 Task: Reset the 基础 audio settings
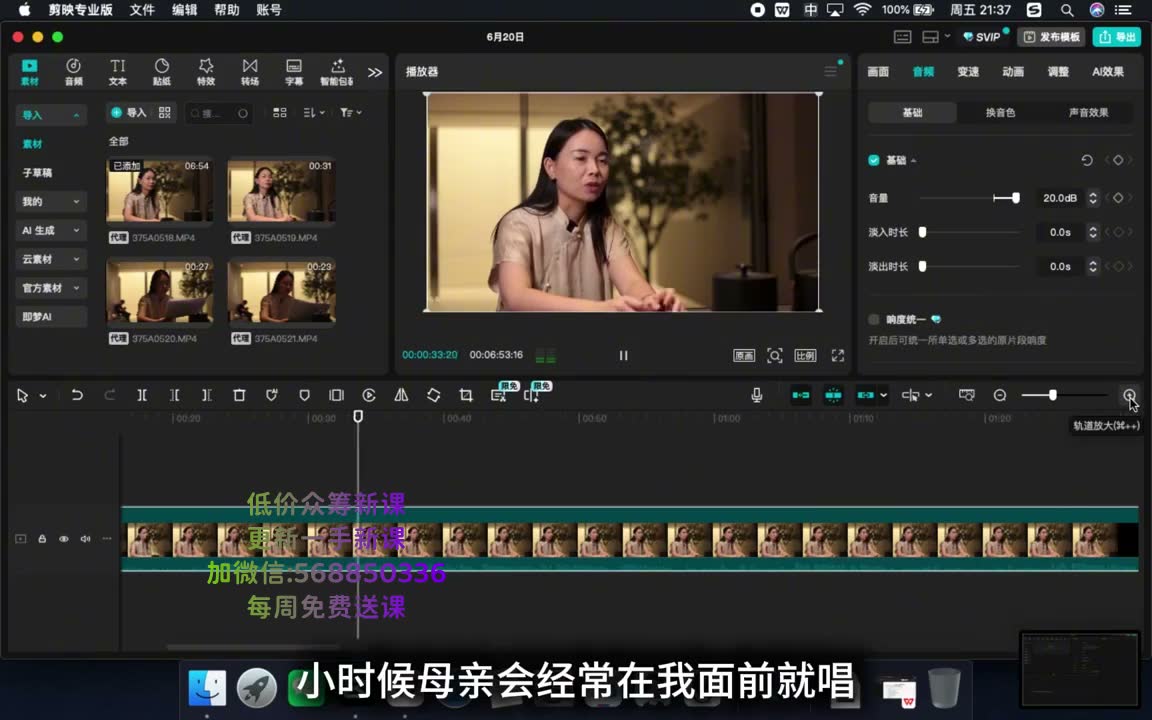1087,160
